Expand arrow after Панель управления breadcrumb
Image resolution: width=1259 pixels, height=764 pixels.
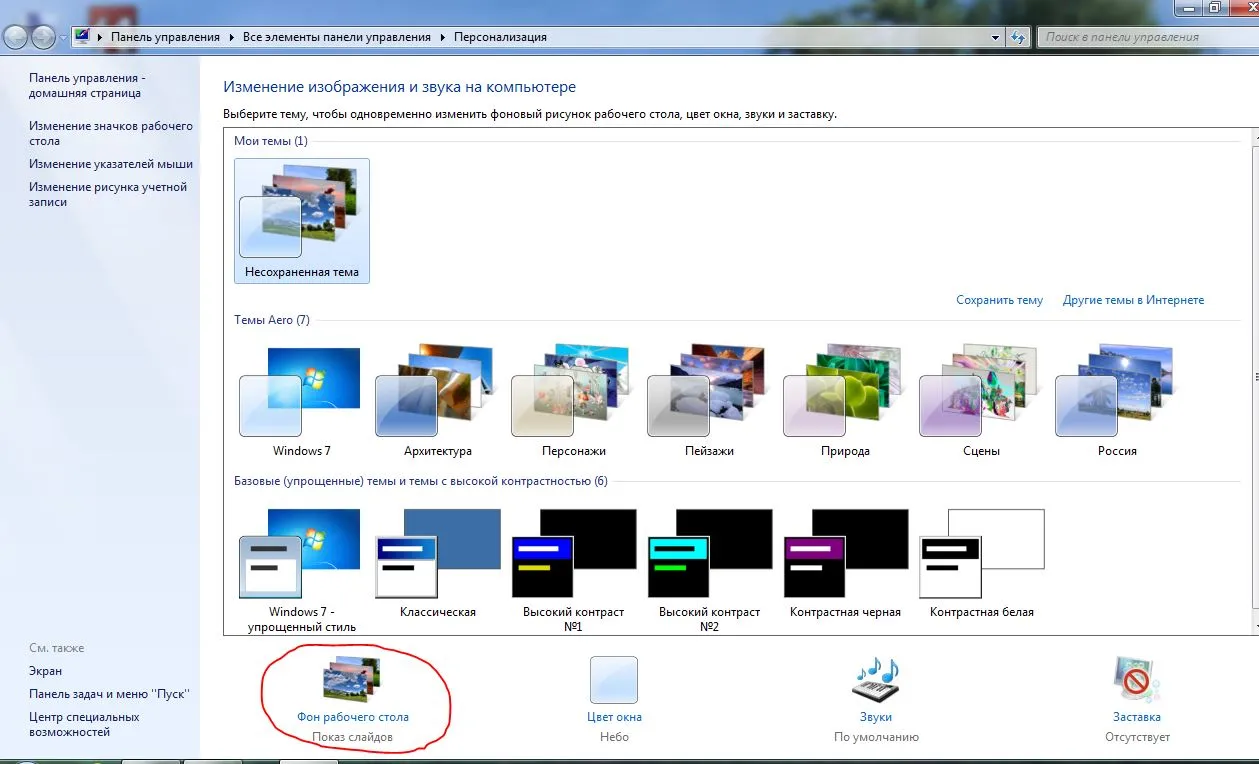[231, 37]
